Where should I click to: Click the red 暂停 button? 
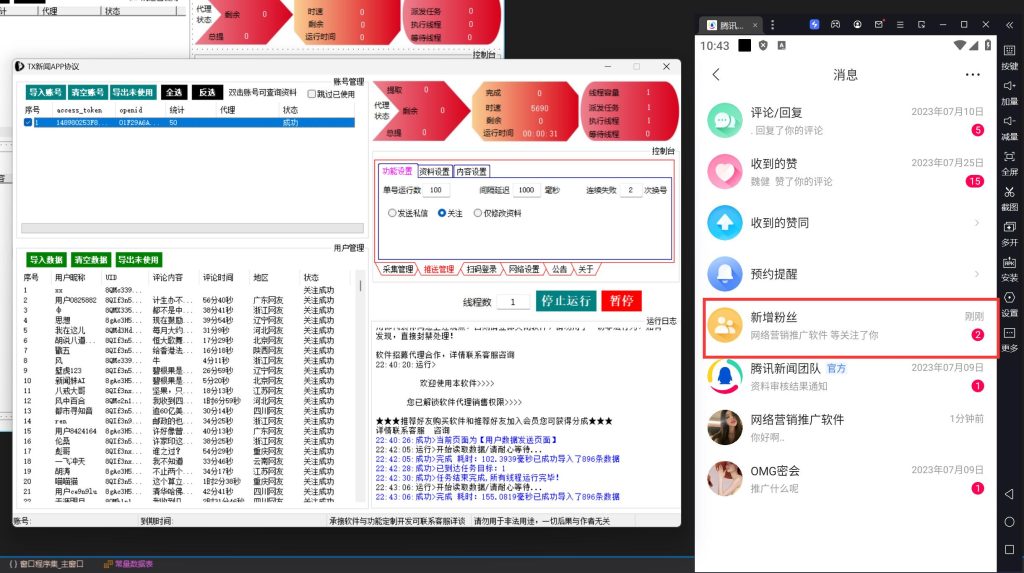tap(621, 301)
